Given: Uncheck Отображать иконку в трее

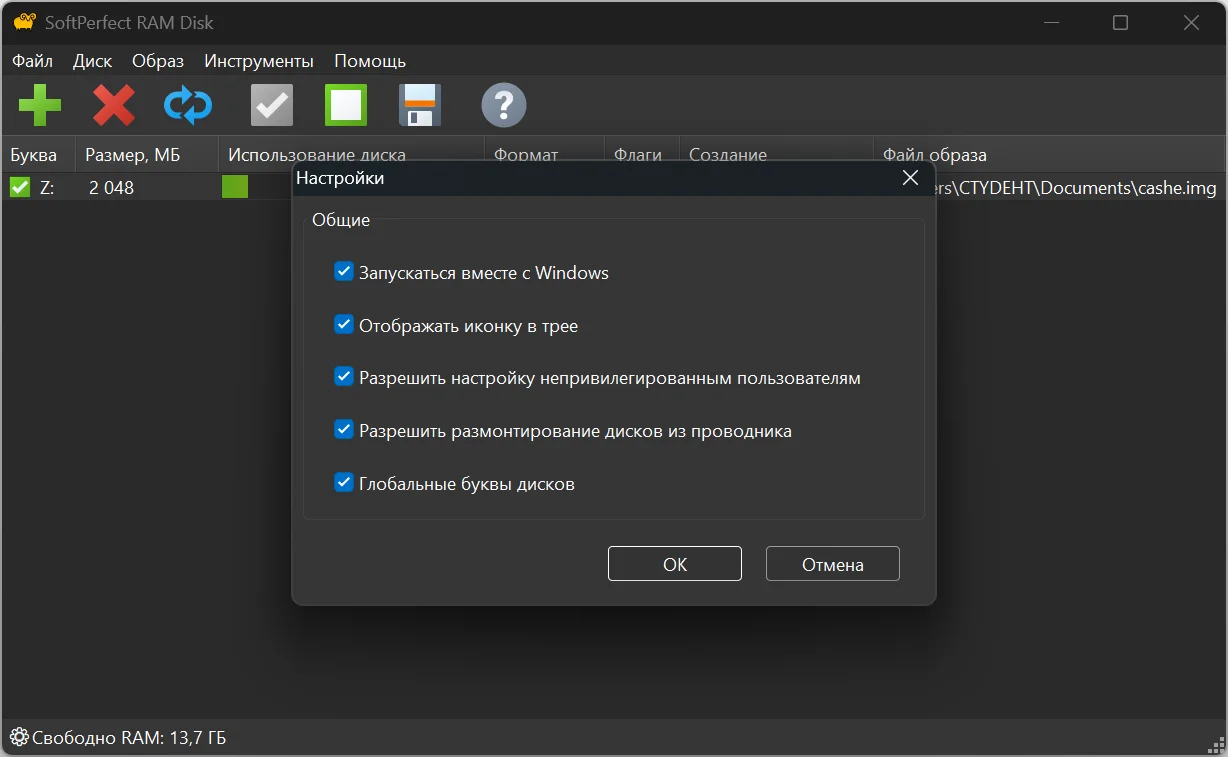Looking at the screenshot, I should click(344, 325).
